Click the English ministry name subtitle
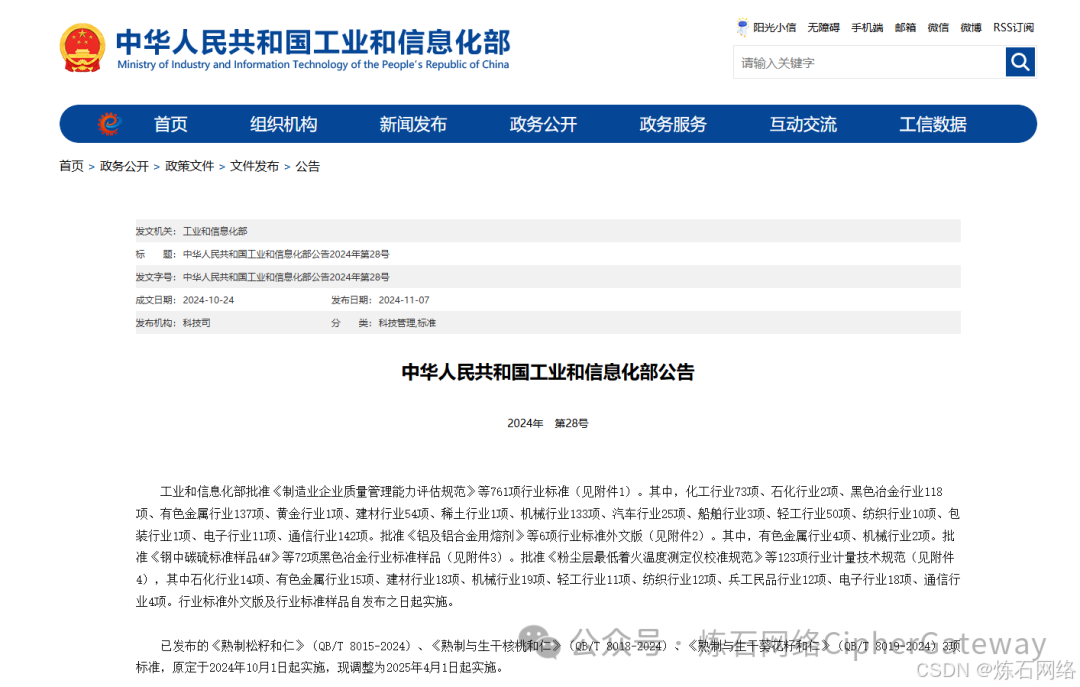This screenshot has width=1080, height=687. pos(313,65)
